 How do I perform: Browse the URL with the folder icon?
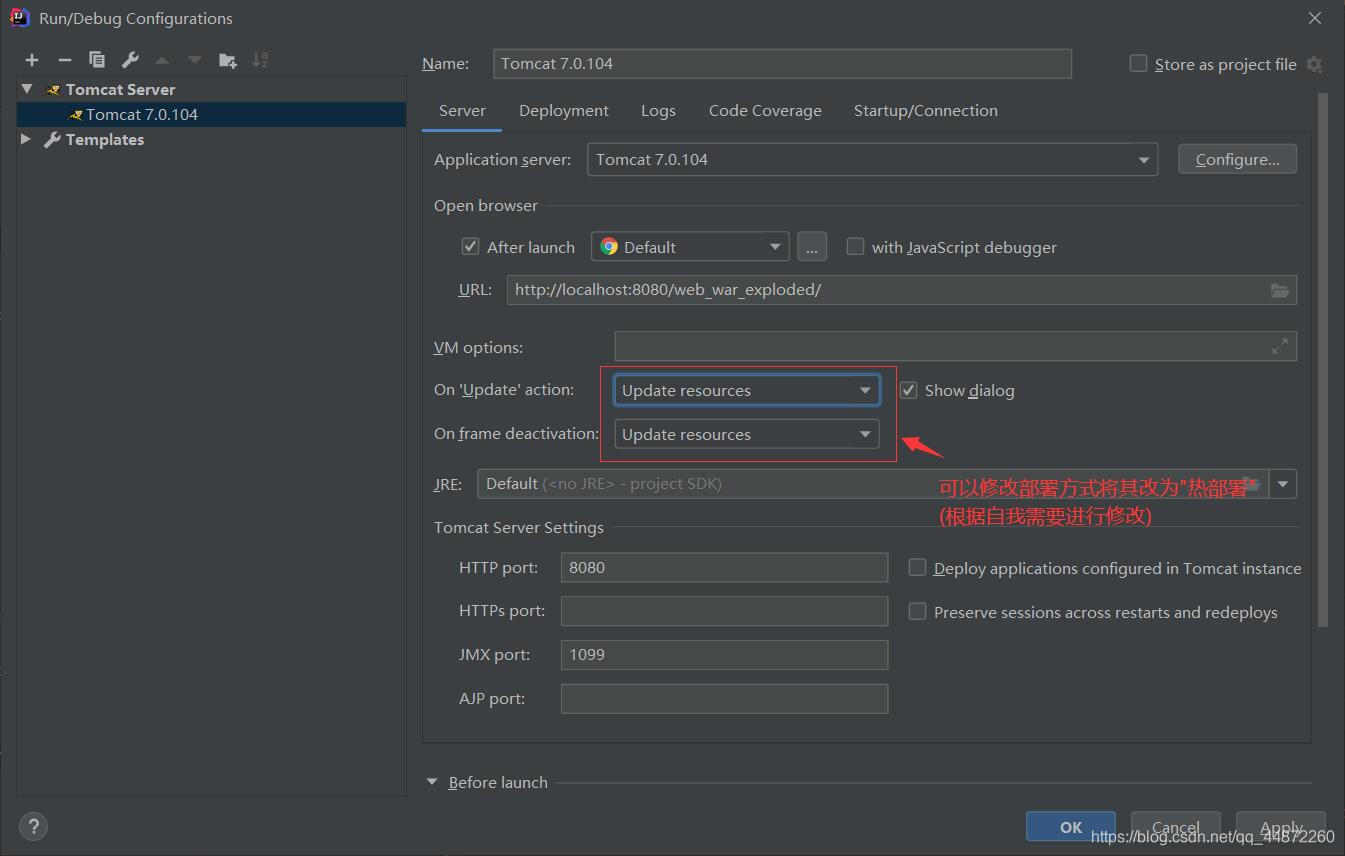click(1280, 290)
